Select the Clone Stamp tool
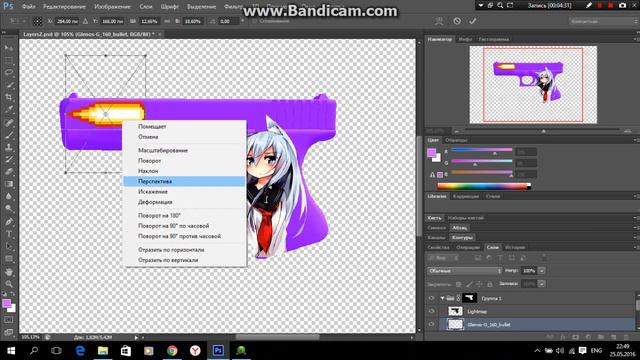The width and height of the screenshot is (640, 360). (9, 147)
